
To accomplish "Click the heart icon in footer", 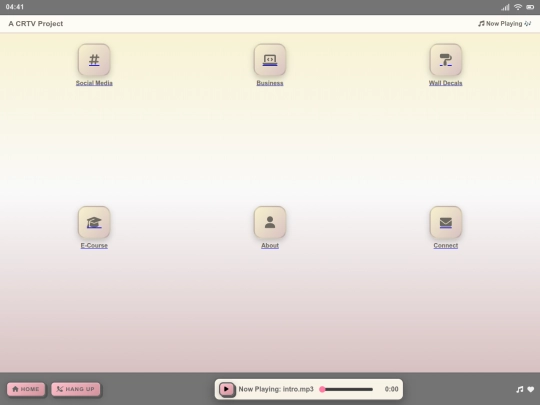I will tap(531, 389).
